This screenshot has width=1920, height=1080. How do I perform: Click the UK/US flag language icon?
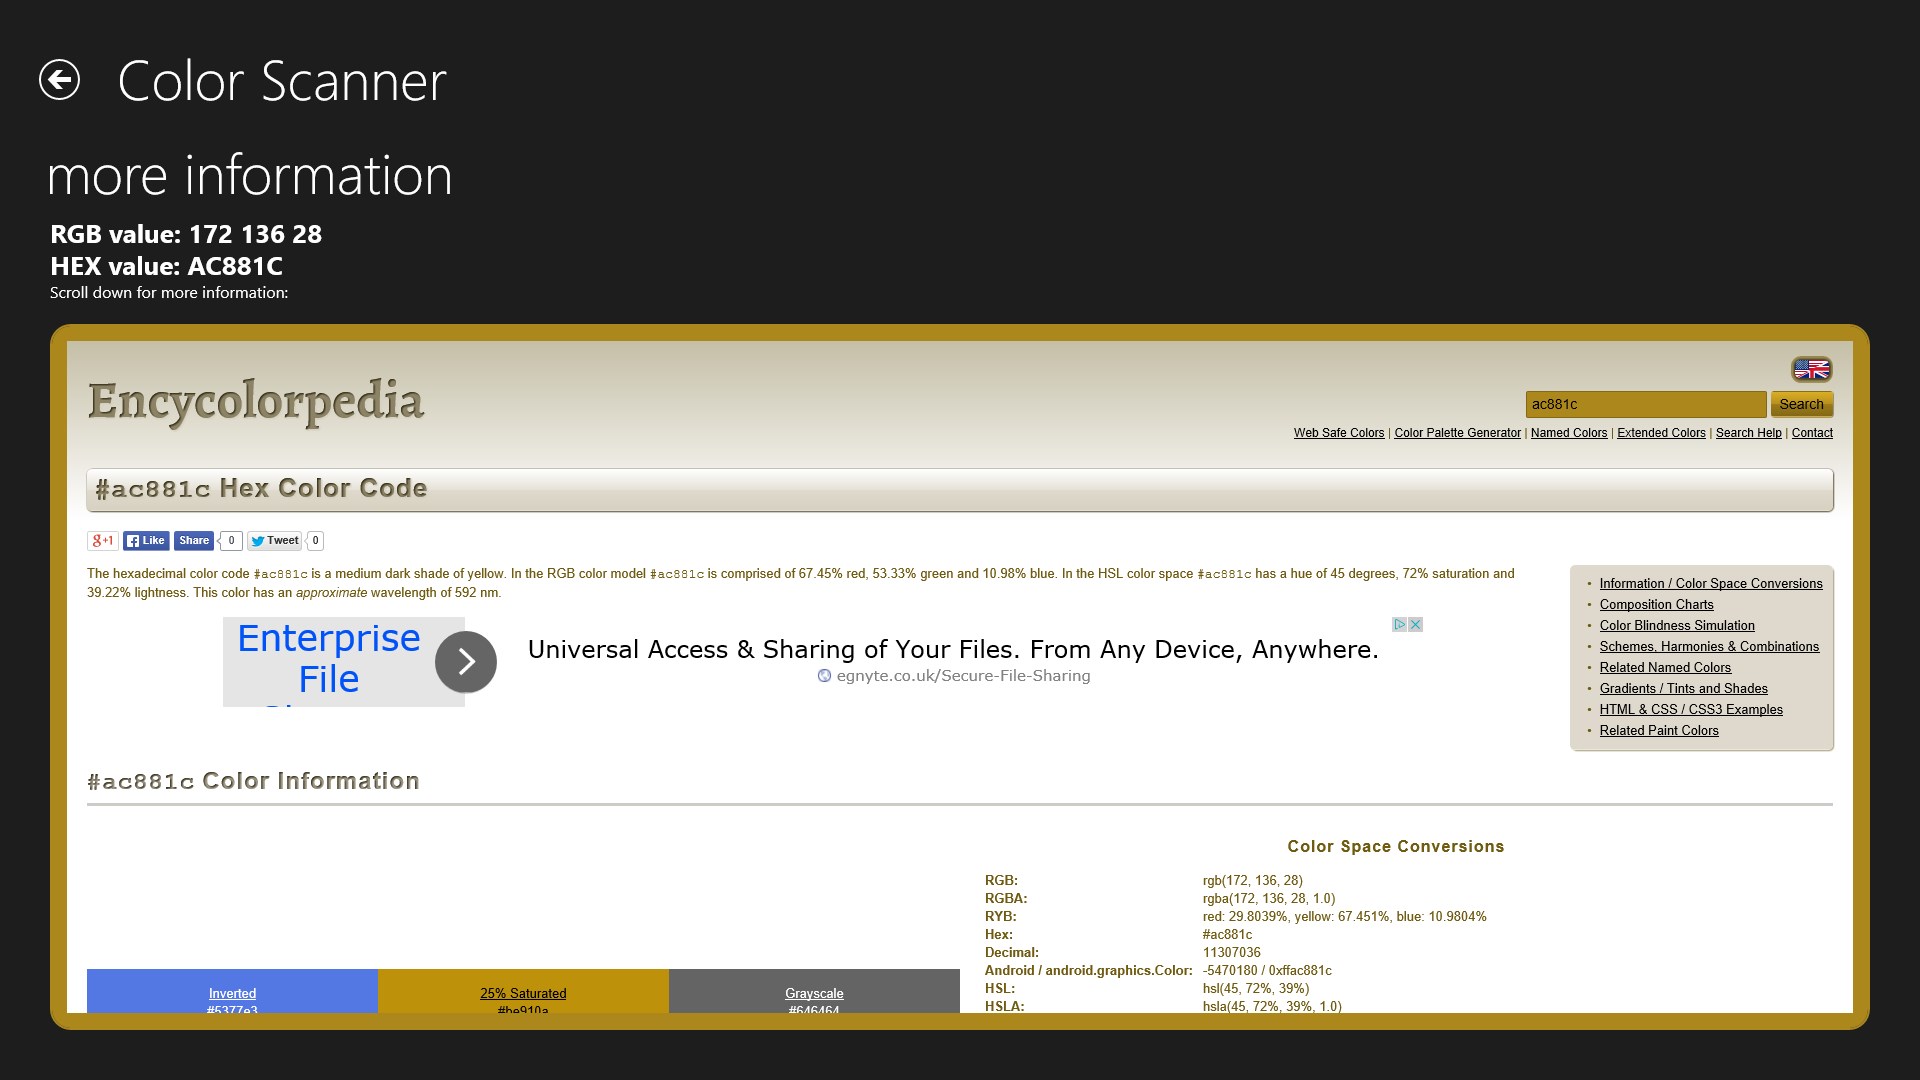pos(1811,370)
